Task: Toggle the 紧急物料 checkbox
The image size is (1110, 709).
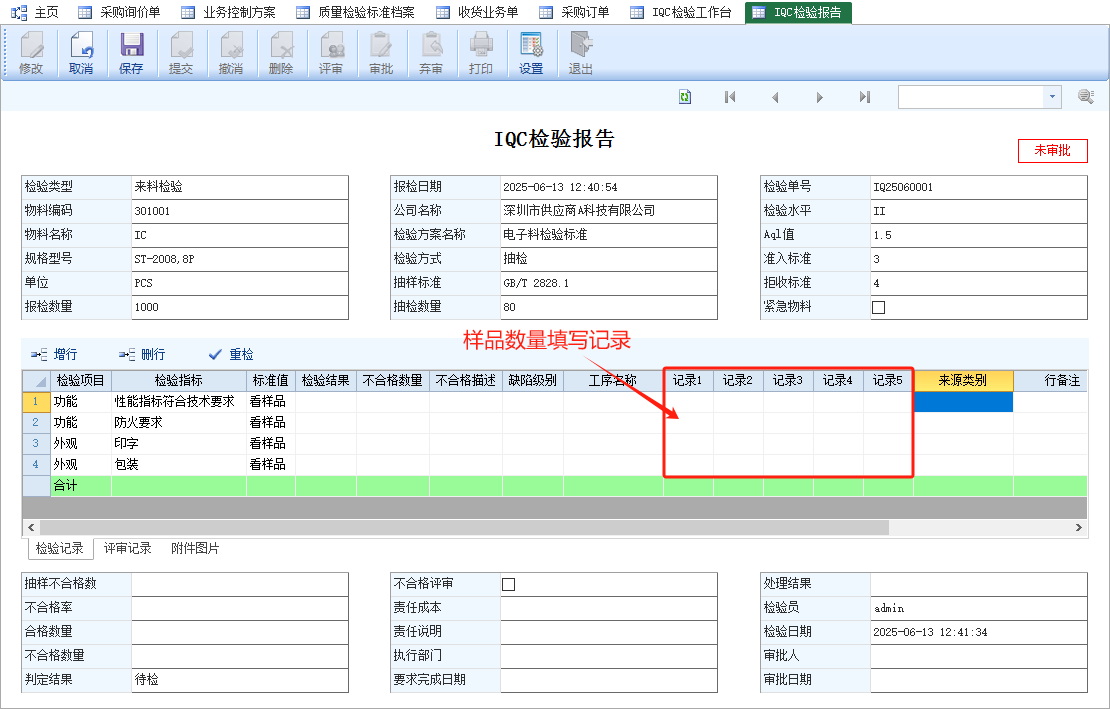Action: click(x=879, y=307)
